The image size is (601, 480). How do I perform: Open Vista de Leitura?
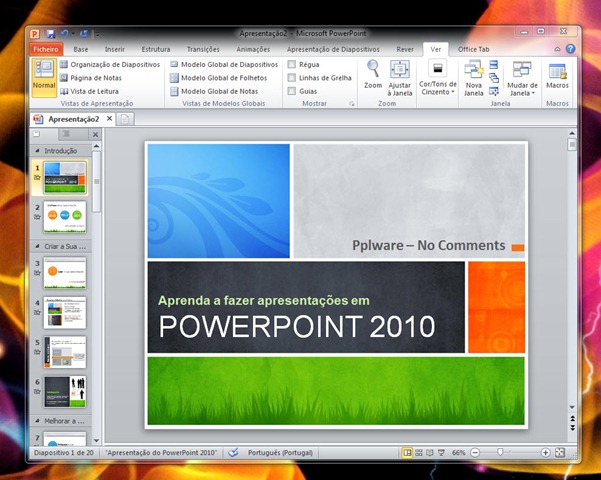click(x=89, y=91)
